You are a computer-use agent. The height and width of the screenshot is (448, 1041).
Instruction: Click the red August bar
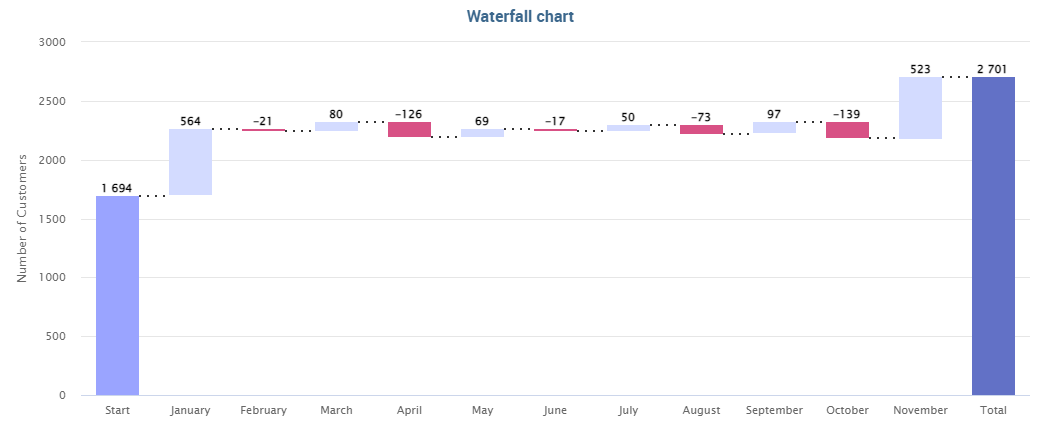[702, 129]
